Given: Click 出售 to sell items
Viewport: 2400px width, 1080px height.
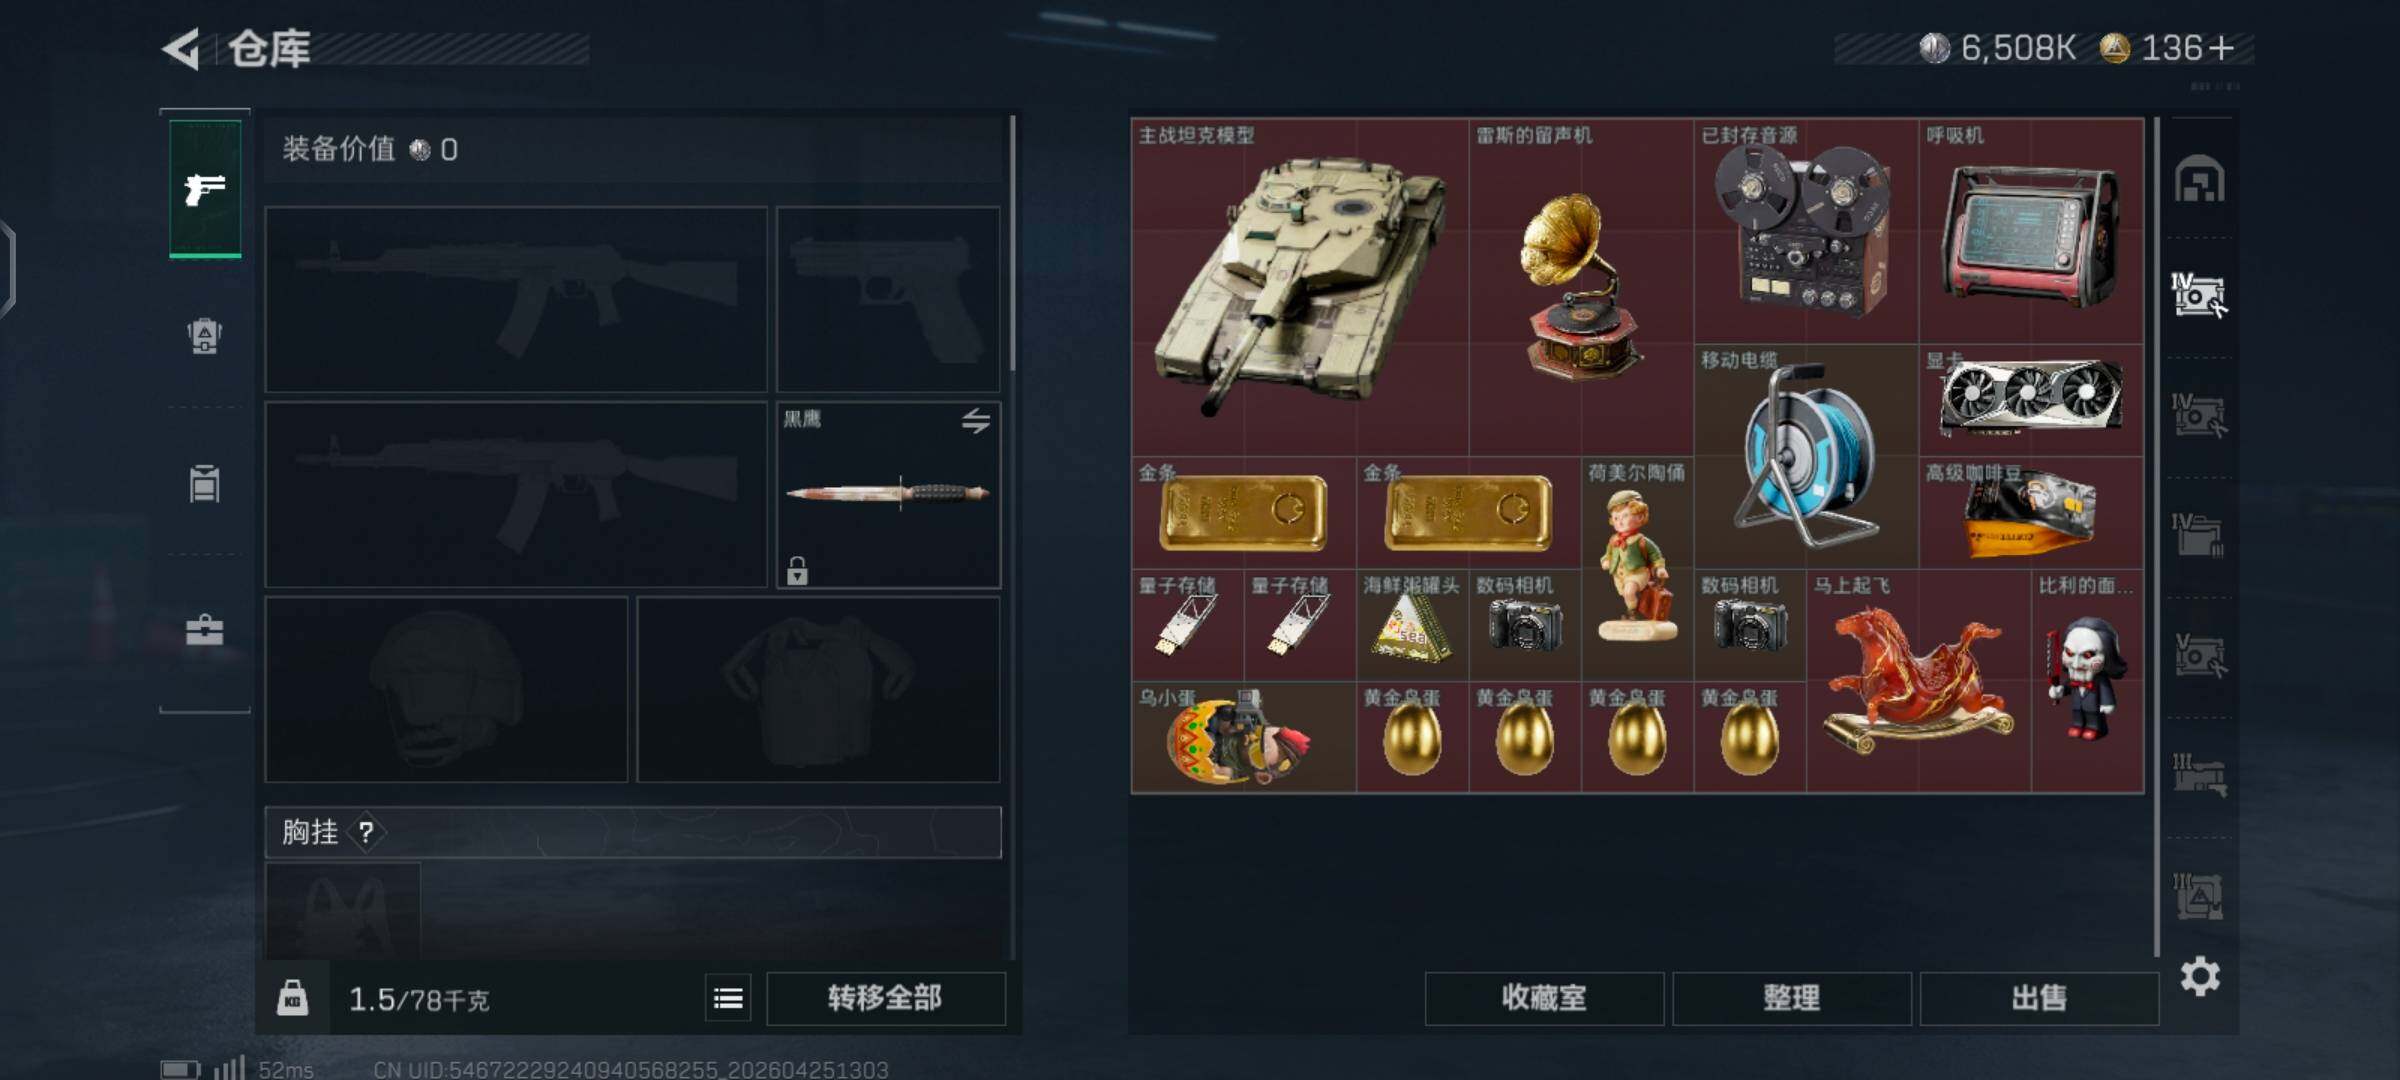Looking at the screenshot, I should (x=2039, y=998).
